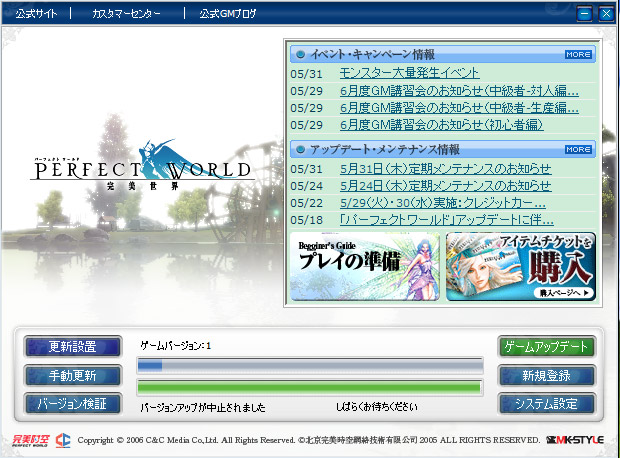The height and width of the screenshot is (458, 620).
Task: Click the Beginner's Guide プレイの準備 banner
Action: [x=365, y=266]
